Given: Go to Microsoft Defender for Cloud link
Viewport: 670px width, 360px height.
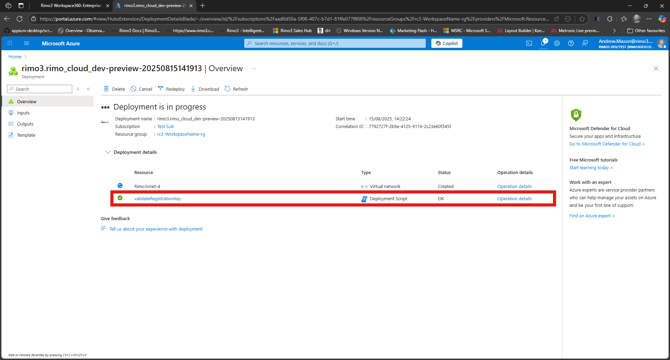Looking at the screenshot, I should pos(607,144).
